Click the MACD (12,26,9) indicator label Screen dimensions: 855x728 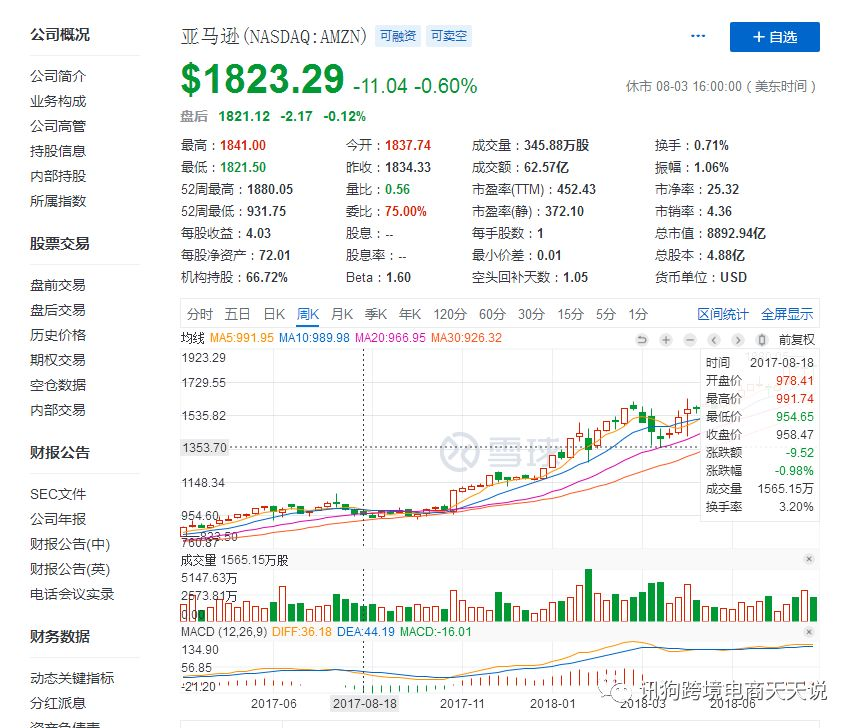tap(224, 631)
